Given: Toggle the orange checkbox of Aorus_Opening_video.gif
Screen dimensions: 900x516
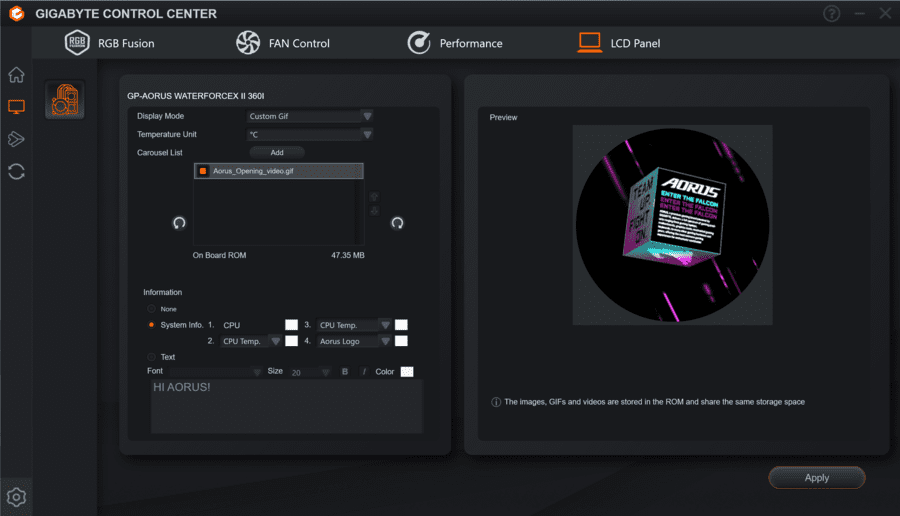Looking at the screenshot, I should 203,171.
